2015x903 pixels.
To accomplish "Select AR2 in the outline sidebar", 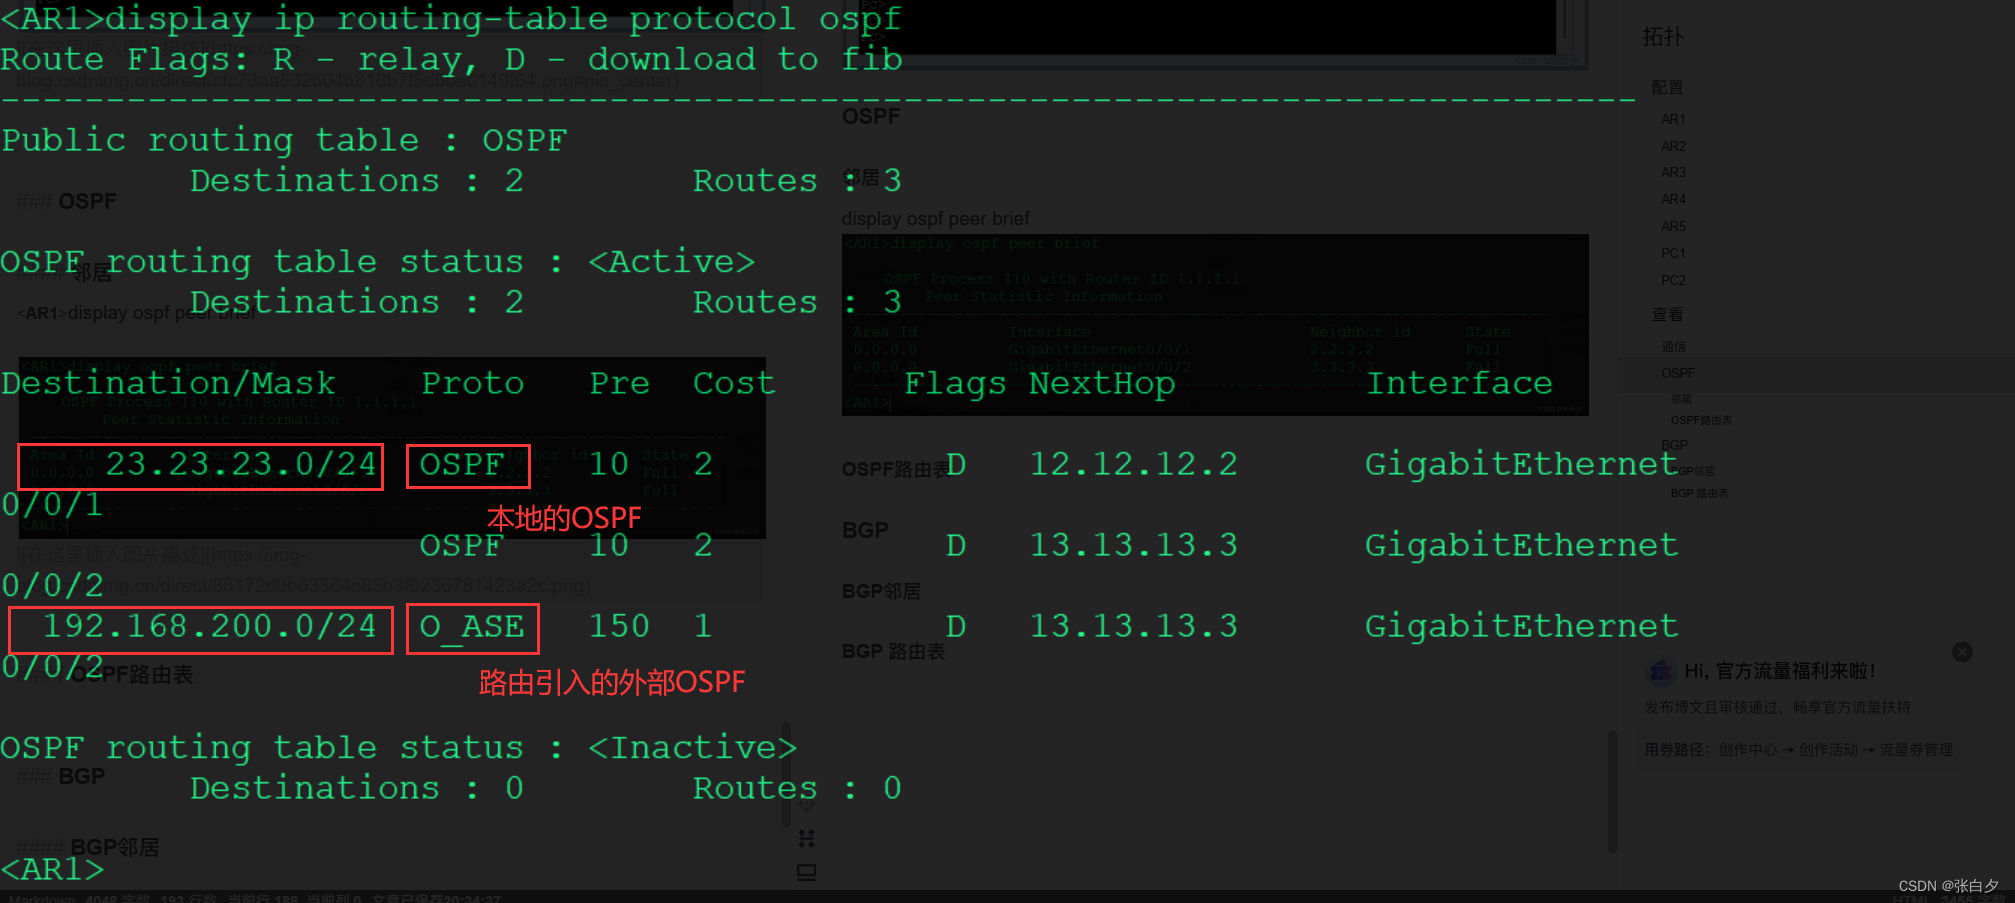I will click(x=1673, y=146).
